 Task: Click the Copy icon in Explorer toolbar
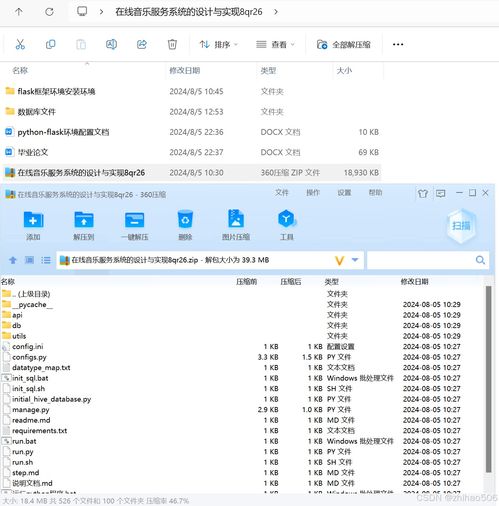51,44
